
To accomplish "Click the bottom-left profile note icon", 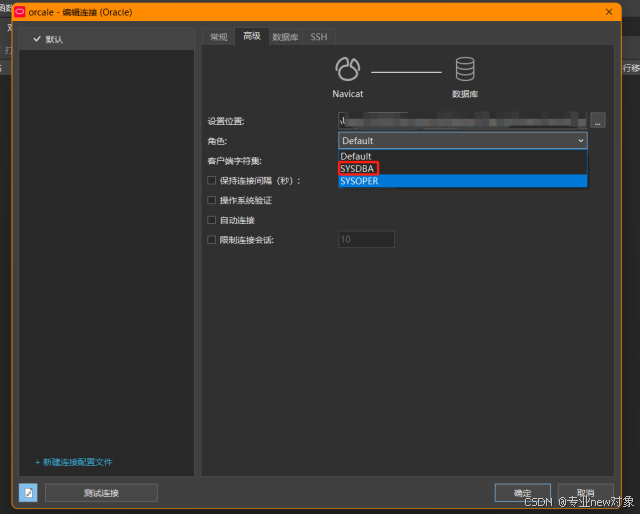I will [x=28, y=493].
